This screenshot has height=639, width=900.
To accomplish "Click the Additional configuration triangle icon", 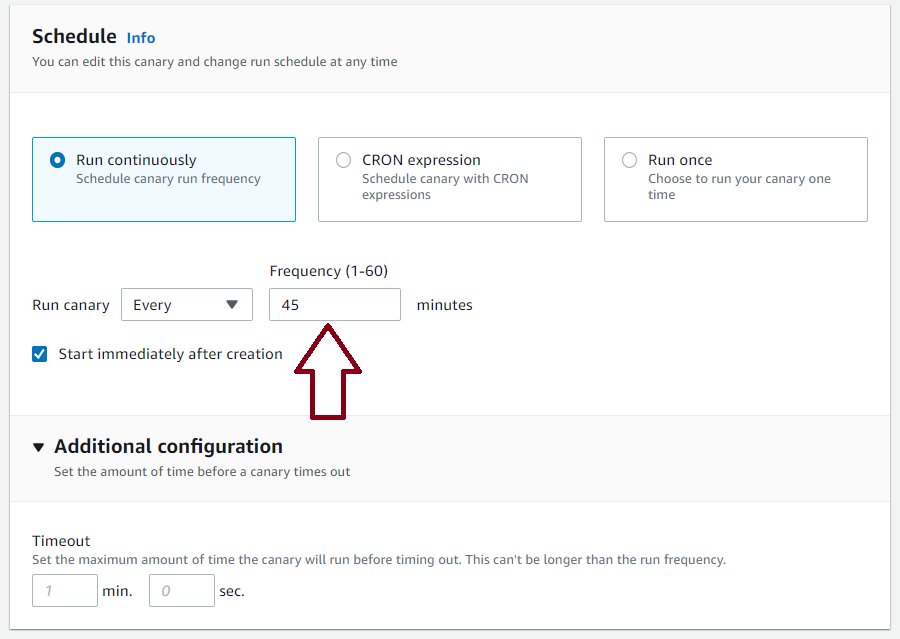I will [x=38, y=447].
